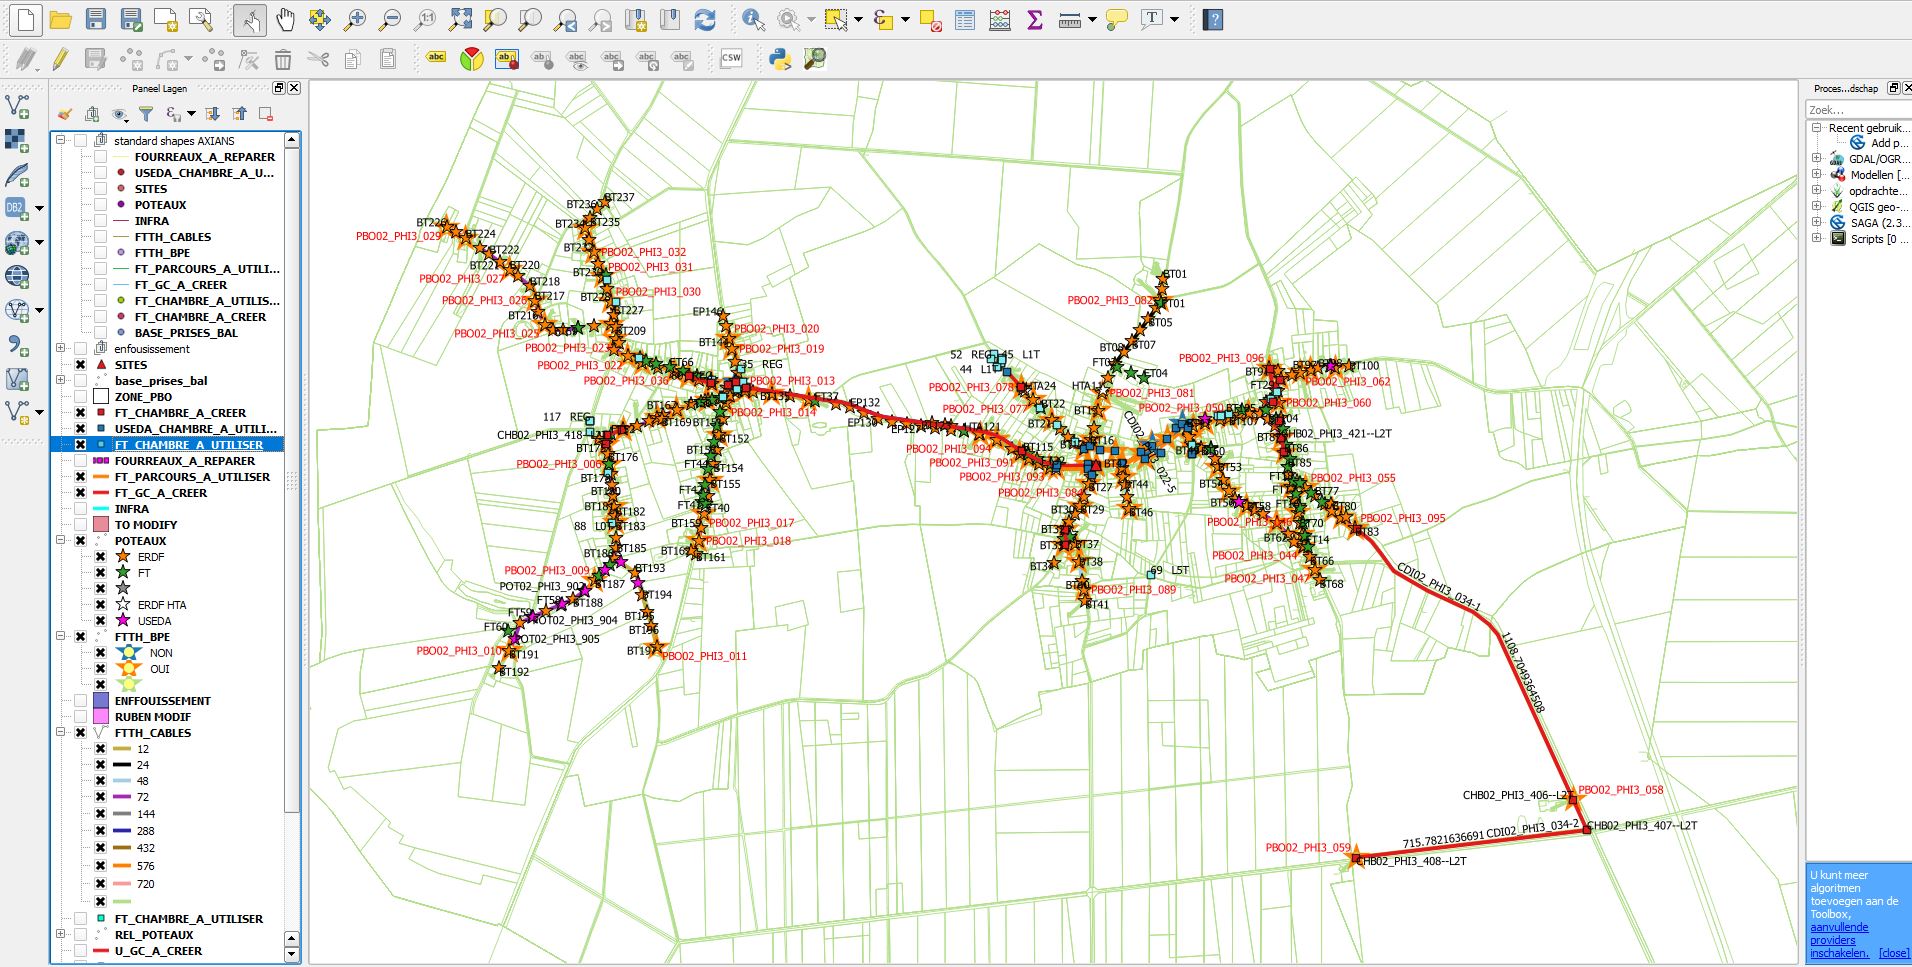Click the Add Delimited Text Layer comma icon
This screenshot has width=1912, height=967.
pos(17,346)
